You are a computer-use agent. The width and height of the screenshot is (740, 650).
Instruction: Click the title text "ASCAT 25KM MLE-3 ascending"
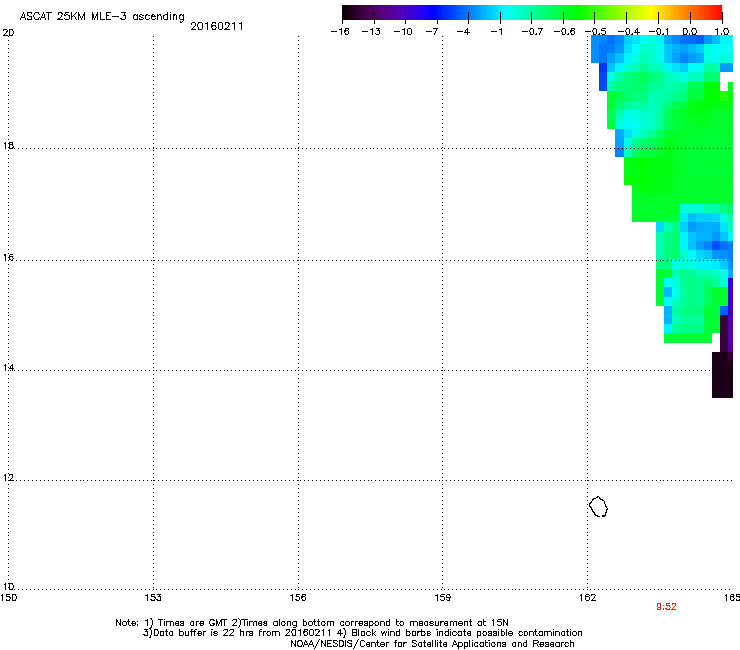pos(102,17)
